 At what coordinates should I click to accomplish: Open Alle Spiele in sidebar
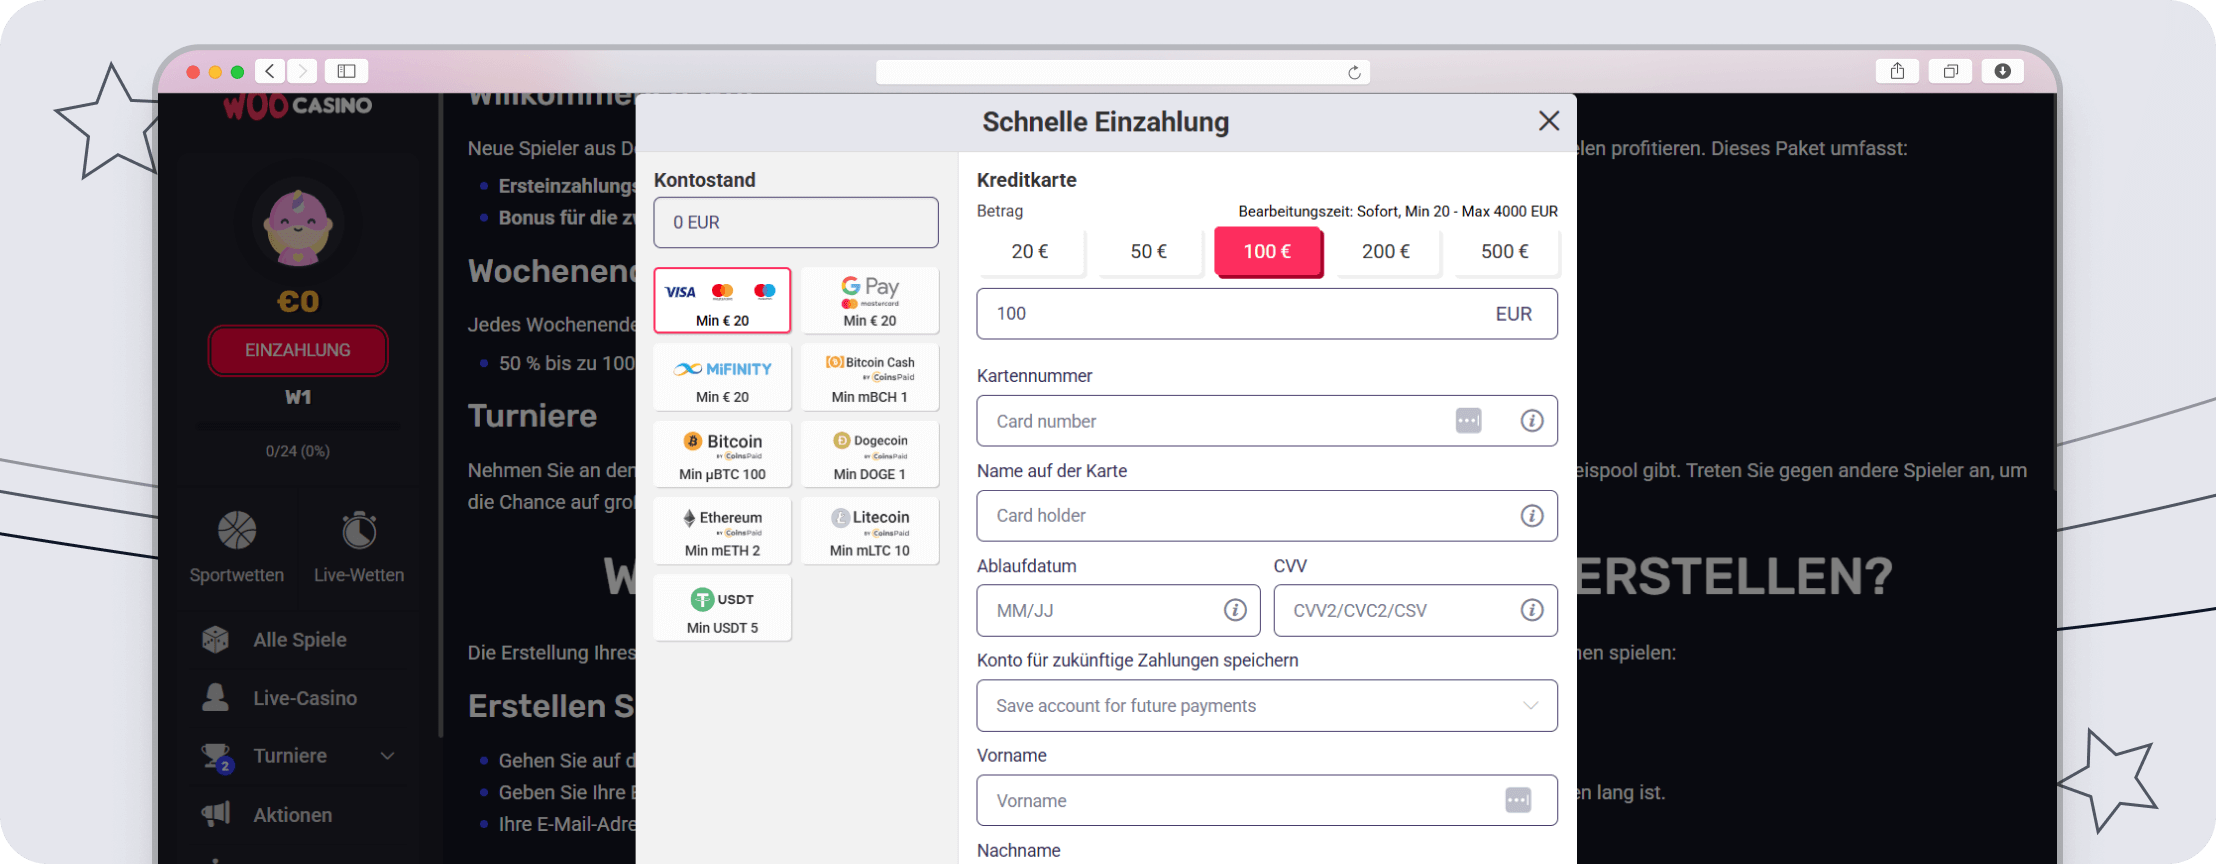(299, 640)
